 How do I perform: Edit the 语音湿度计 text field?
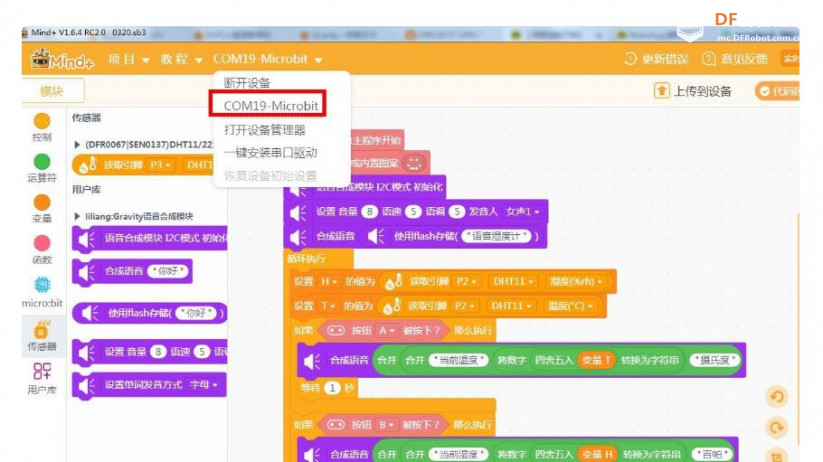click(496, 237)
